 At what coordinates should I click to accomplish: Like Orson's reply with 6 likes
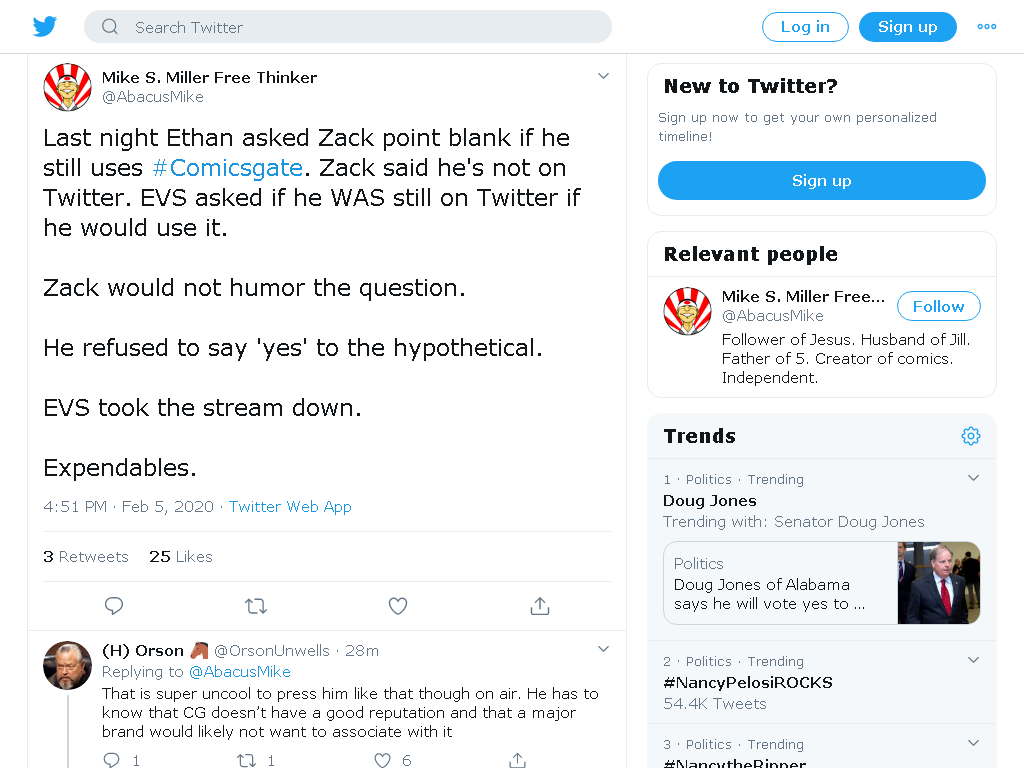[x=383, y=760]
